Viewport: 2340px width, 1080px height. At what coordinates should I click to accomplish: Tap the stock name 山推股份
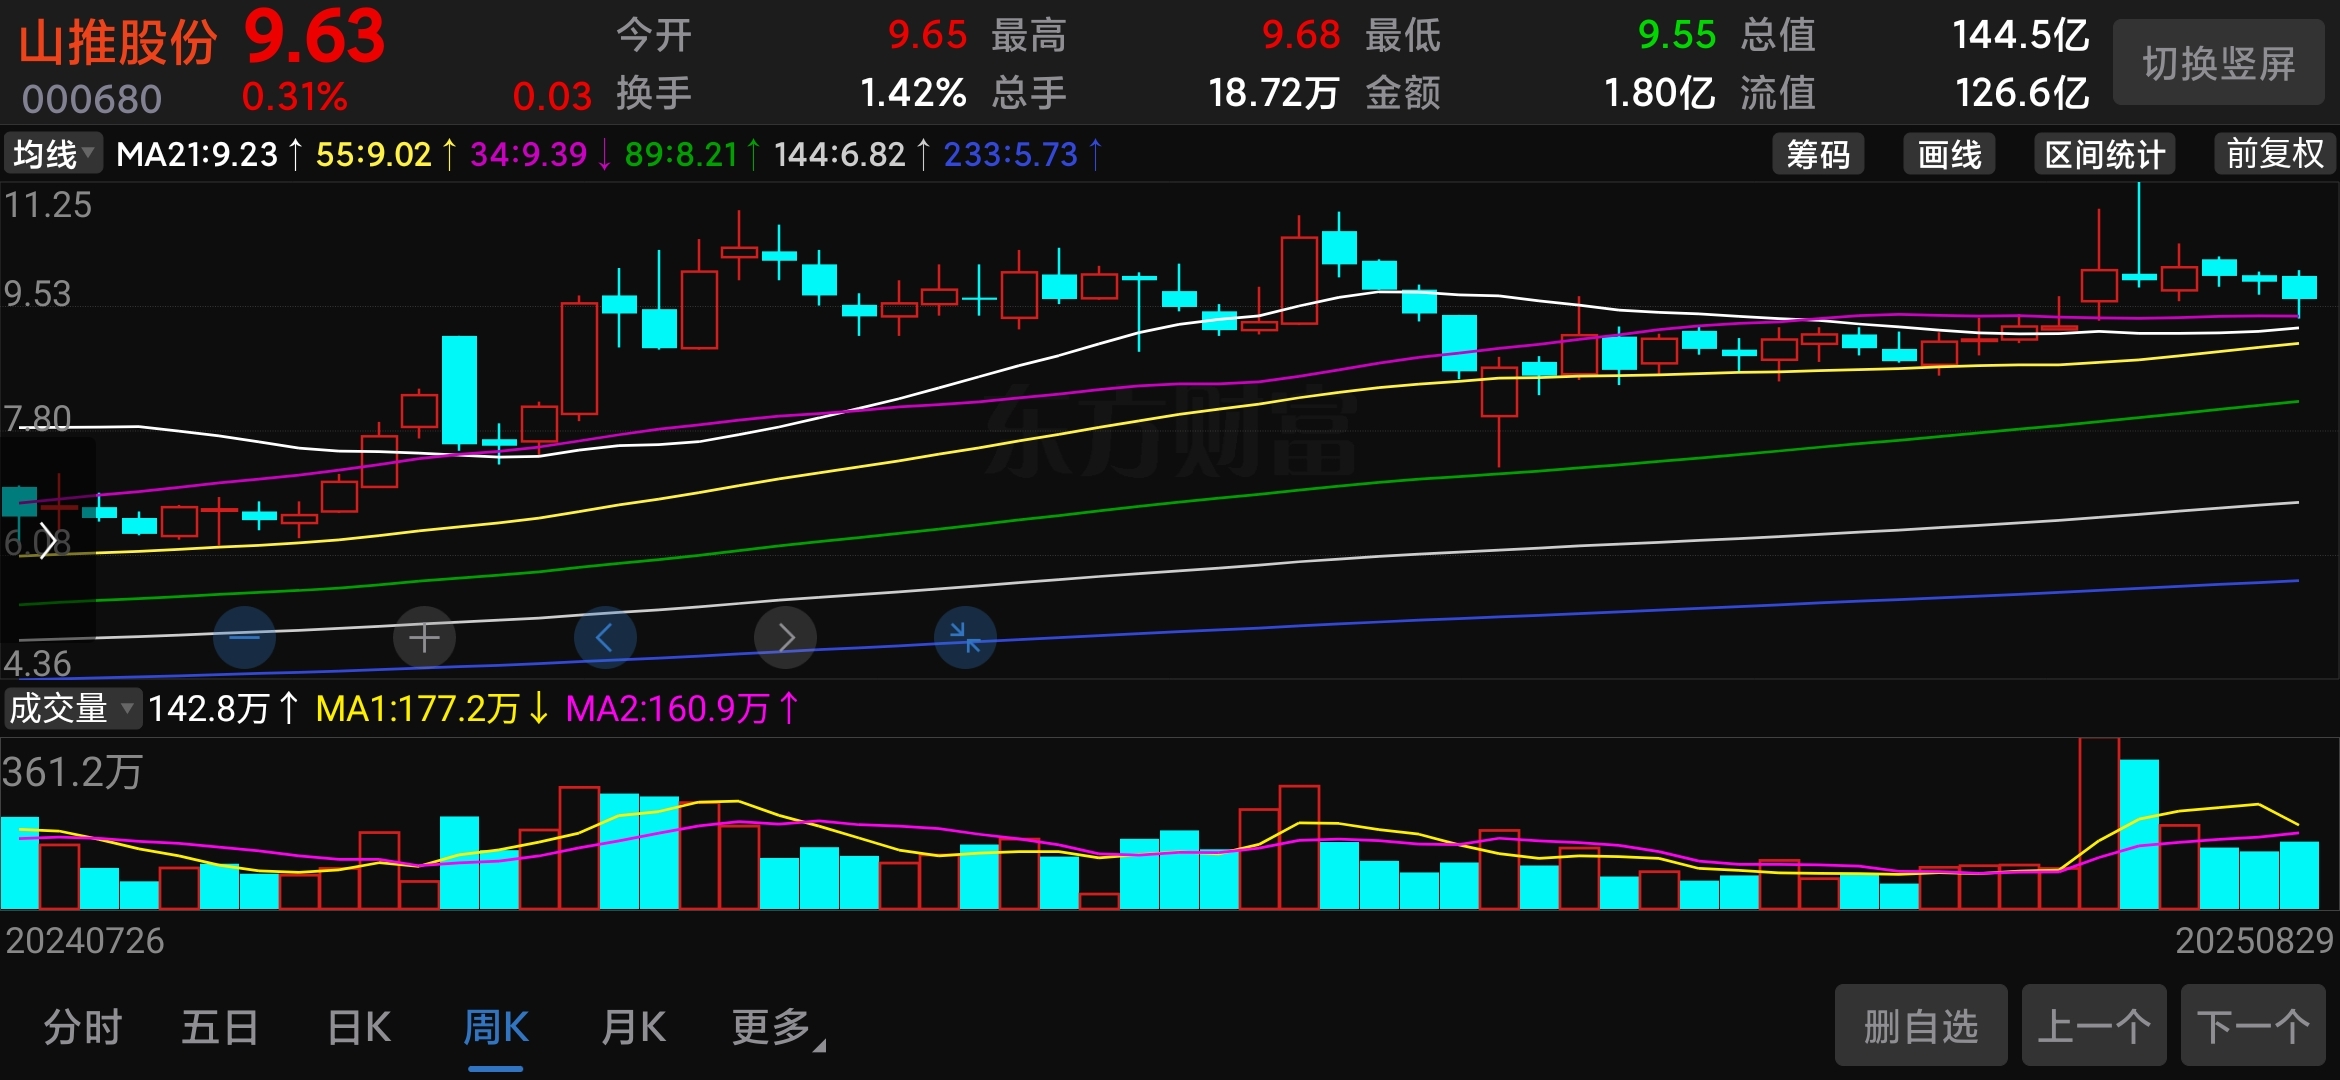coord(118,42)
